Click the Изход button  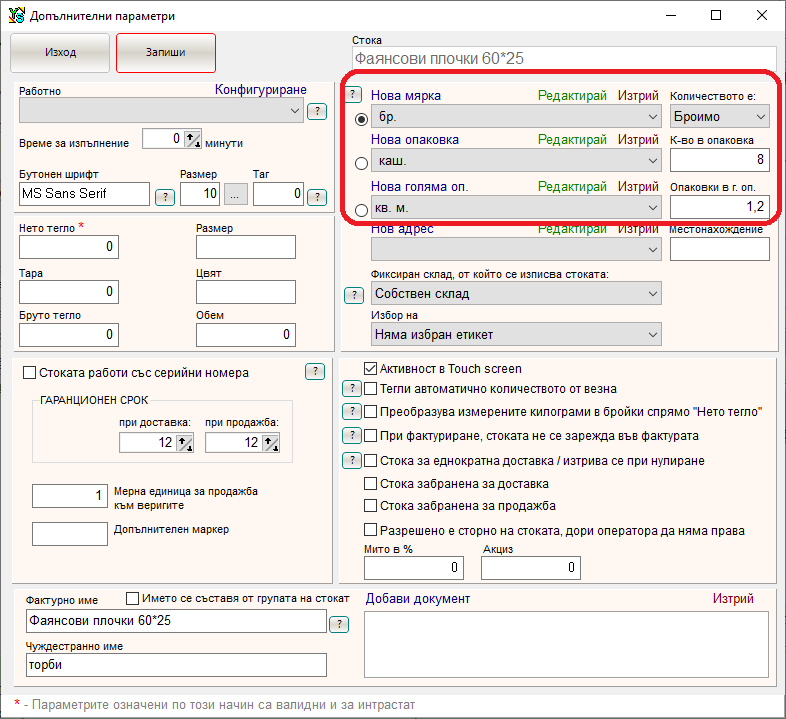tap(60, 53)
